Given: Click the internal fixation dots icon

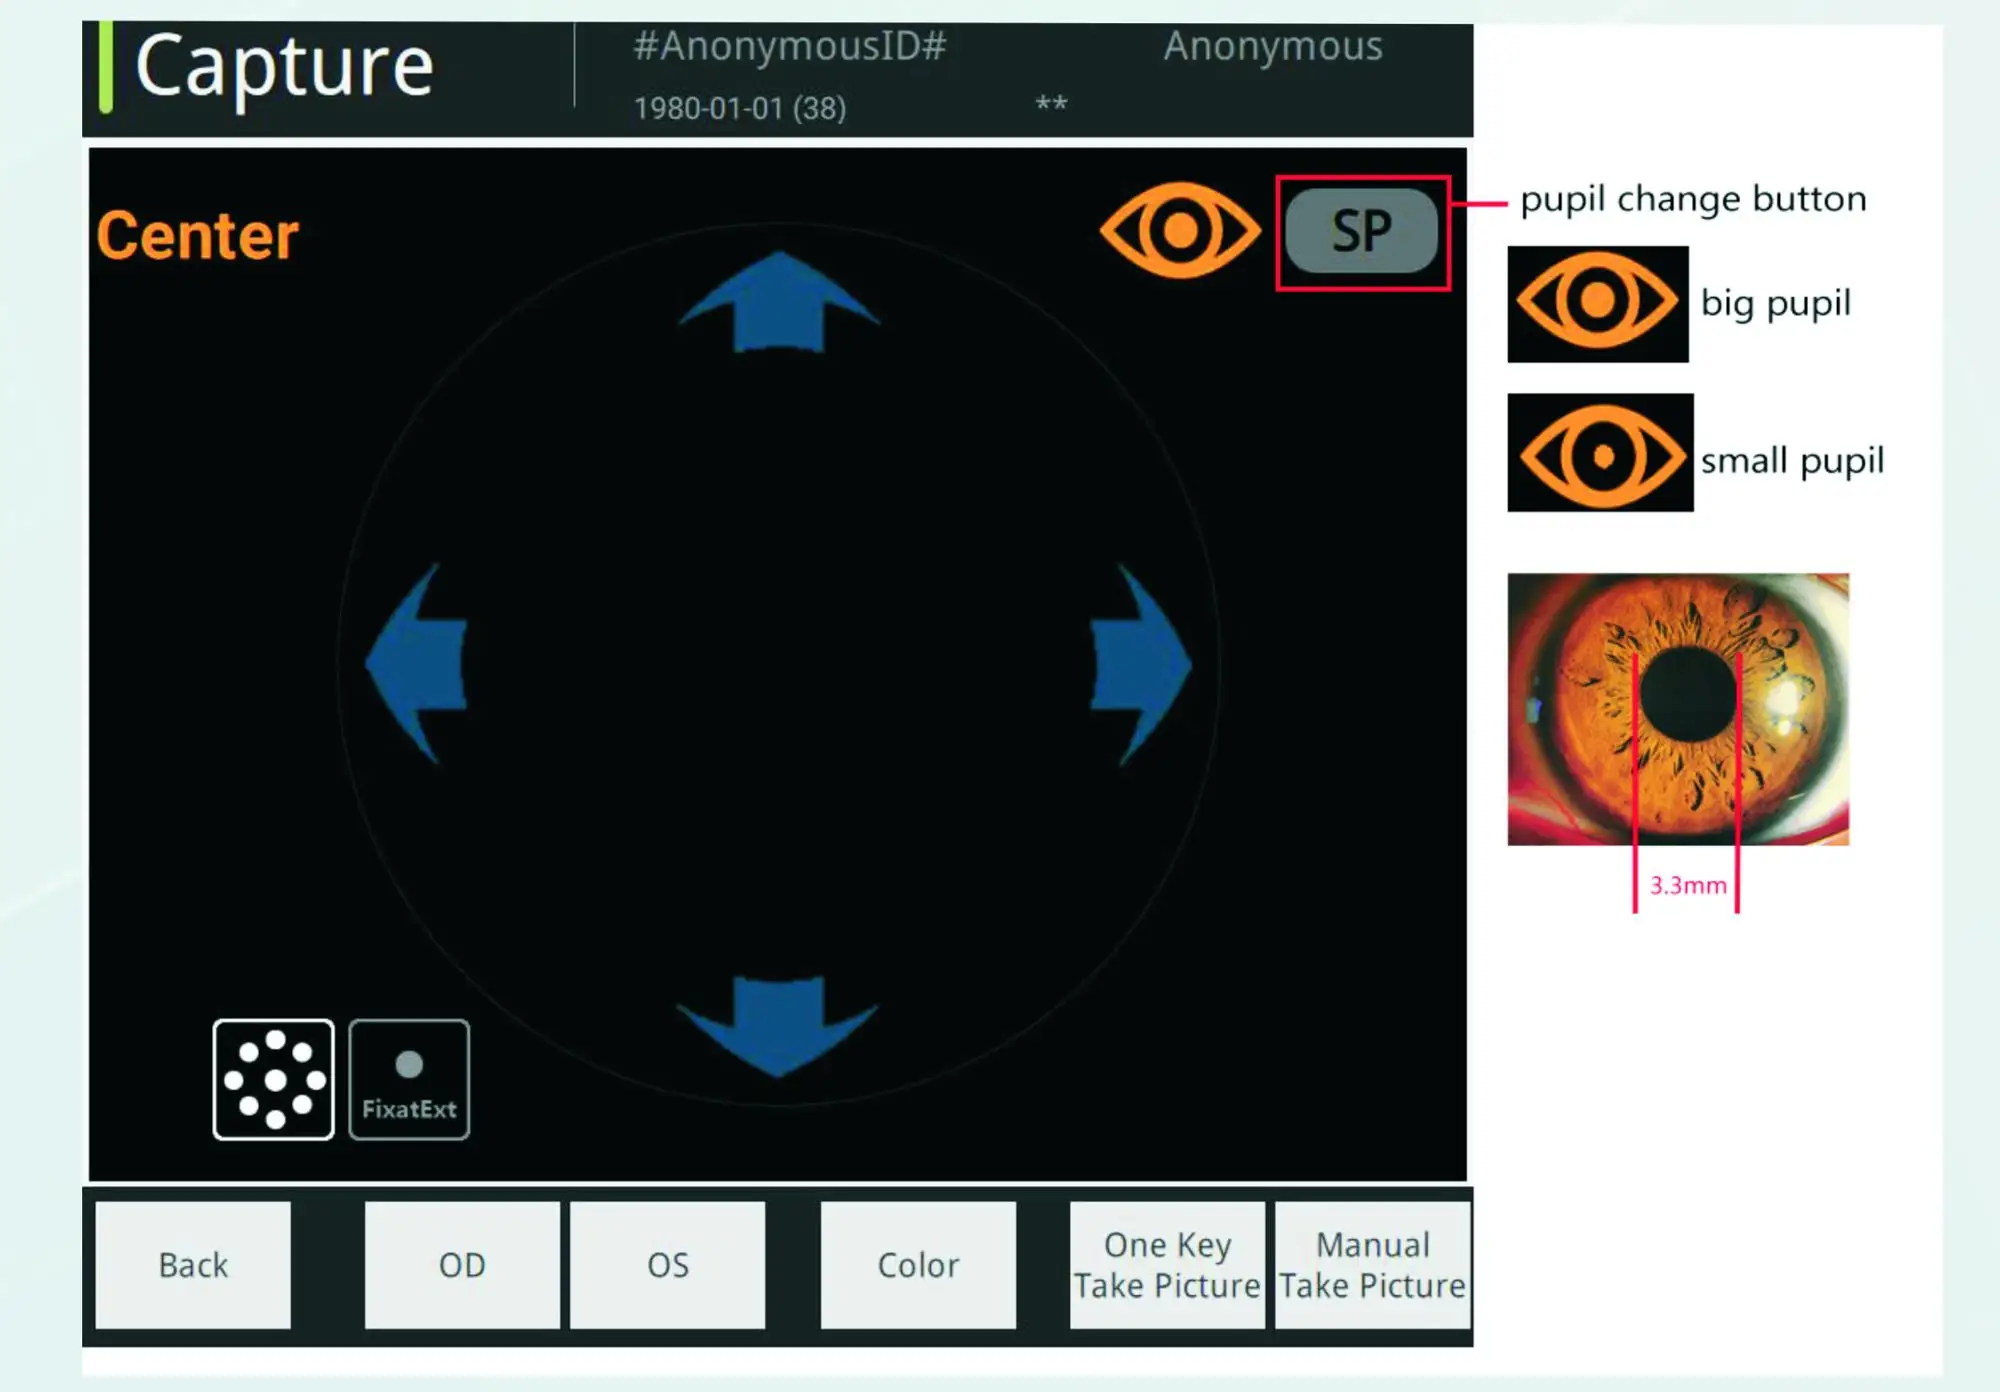Looking at the screenshot, I should pos(275,1077).
